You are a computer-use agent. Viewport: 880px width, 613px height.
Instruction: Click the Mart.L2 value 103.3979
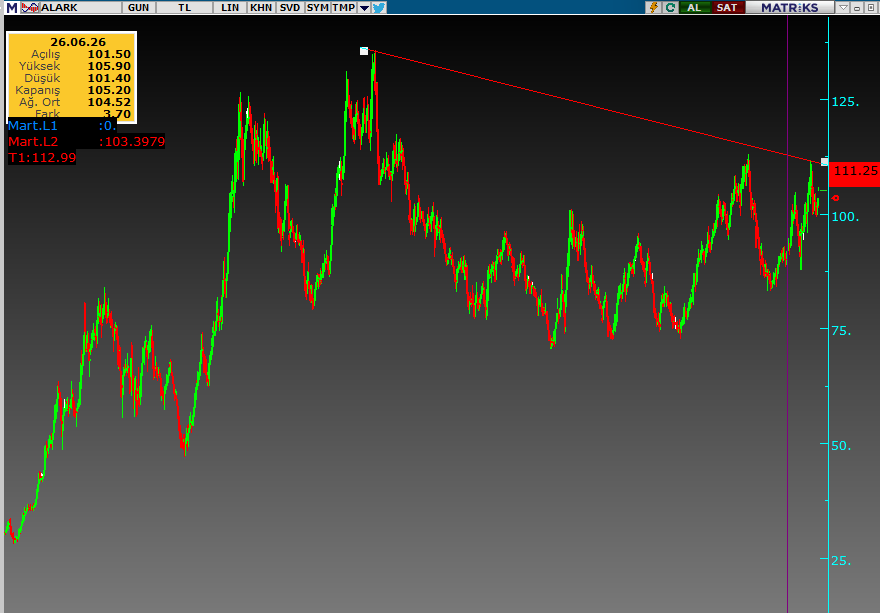pos(132,141)
